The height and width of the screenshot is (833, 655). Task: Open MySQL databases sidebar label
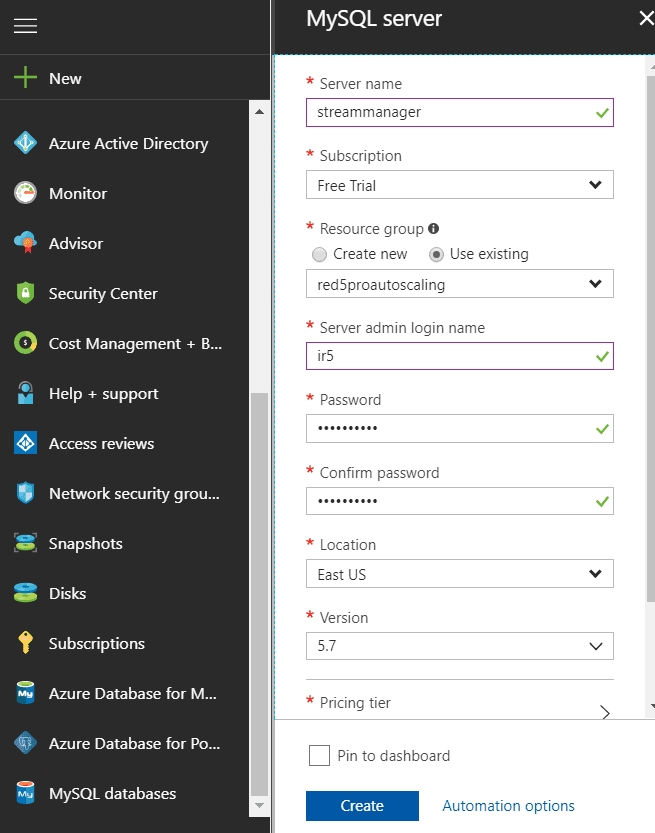(113, 794)
